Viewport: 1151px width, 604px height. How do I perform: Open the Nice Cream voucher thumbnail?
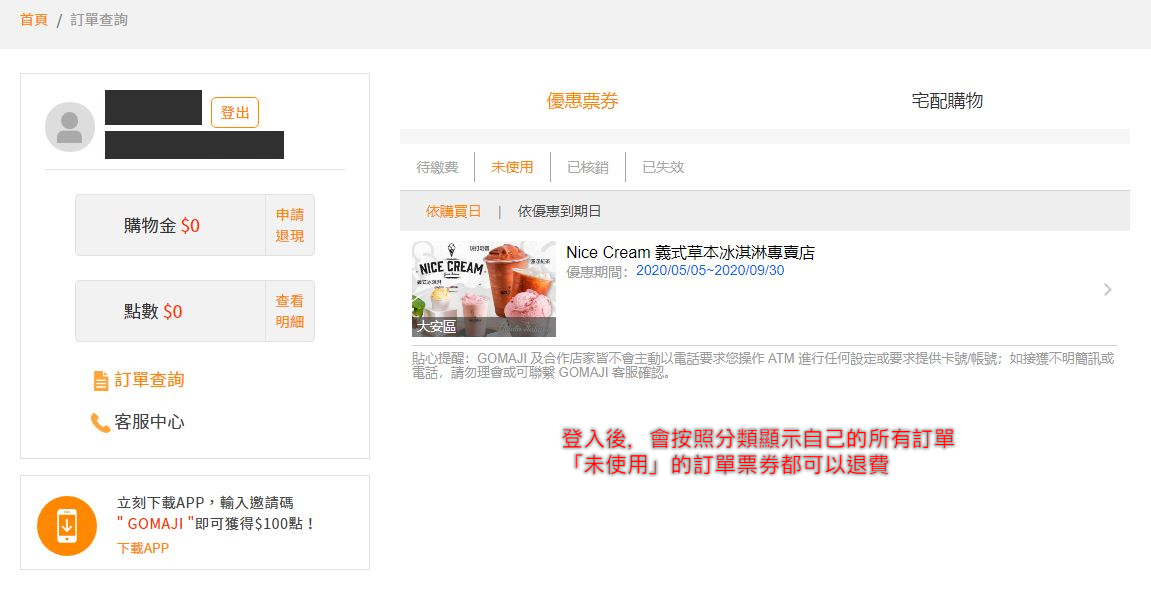484,289
